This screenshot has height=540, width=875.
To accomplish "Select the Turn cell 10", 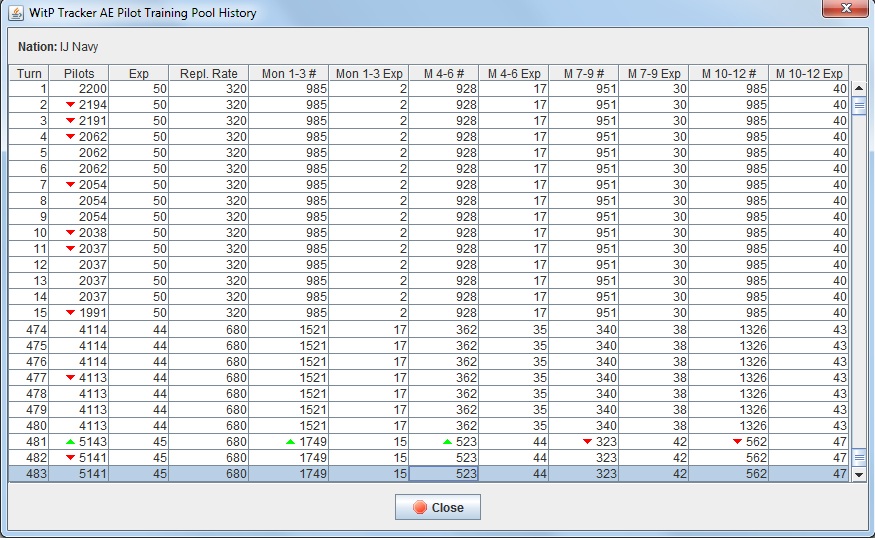I will [x=29, y=233].
